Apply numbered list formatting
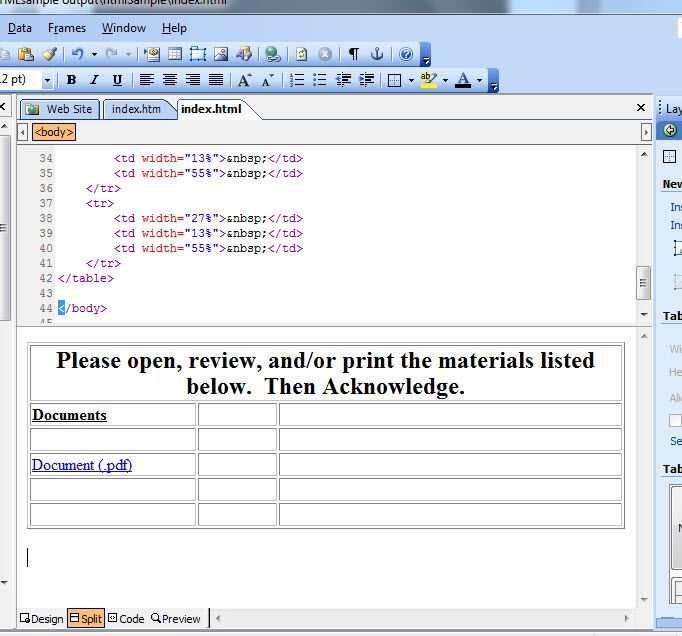The height and width of the screenshot is (636, 682). (297, 80)
